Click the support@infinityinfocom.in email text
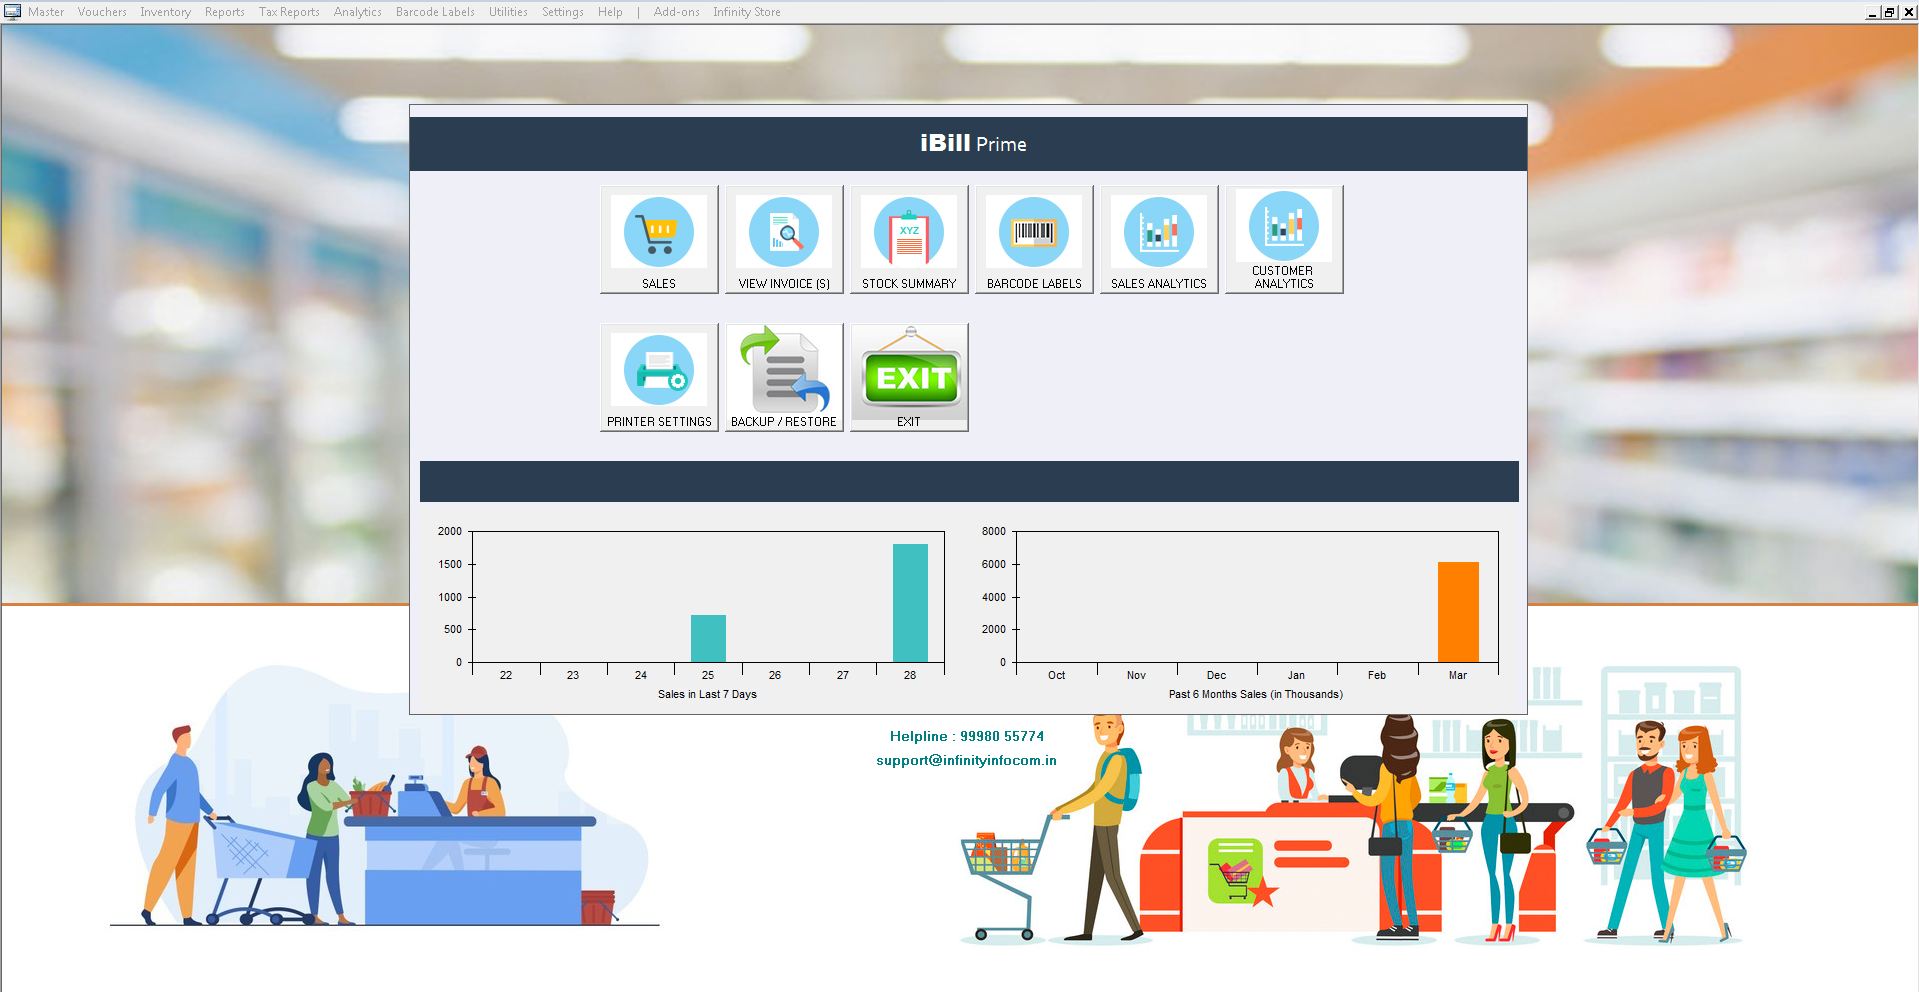The height and width of the screenshot is (992, 1919). (966, 760)
